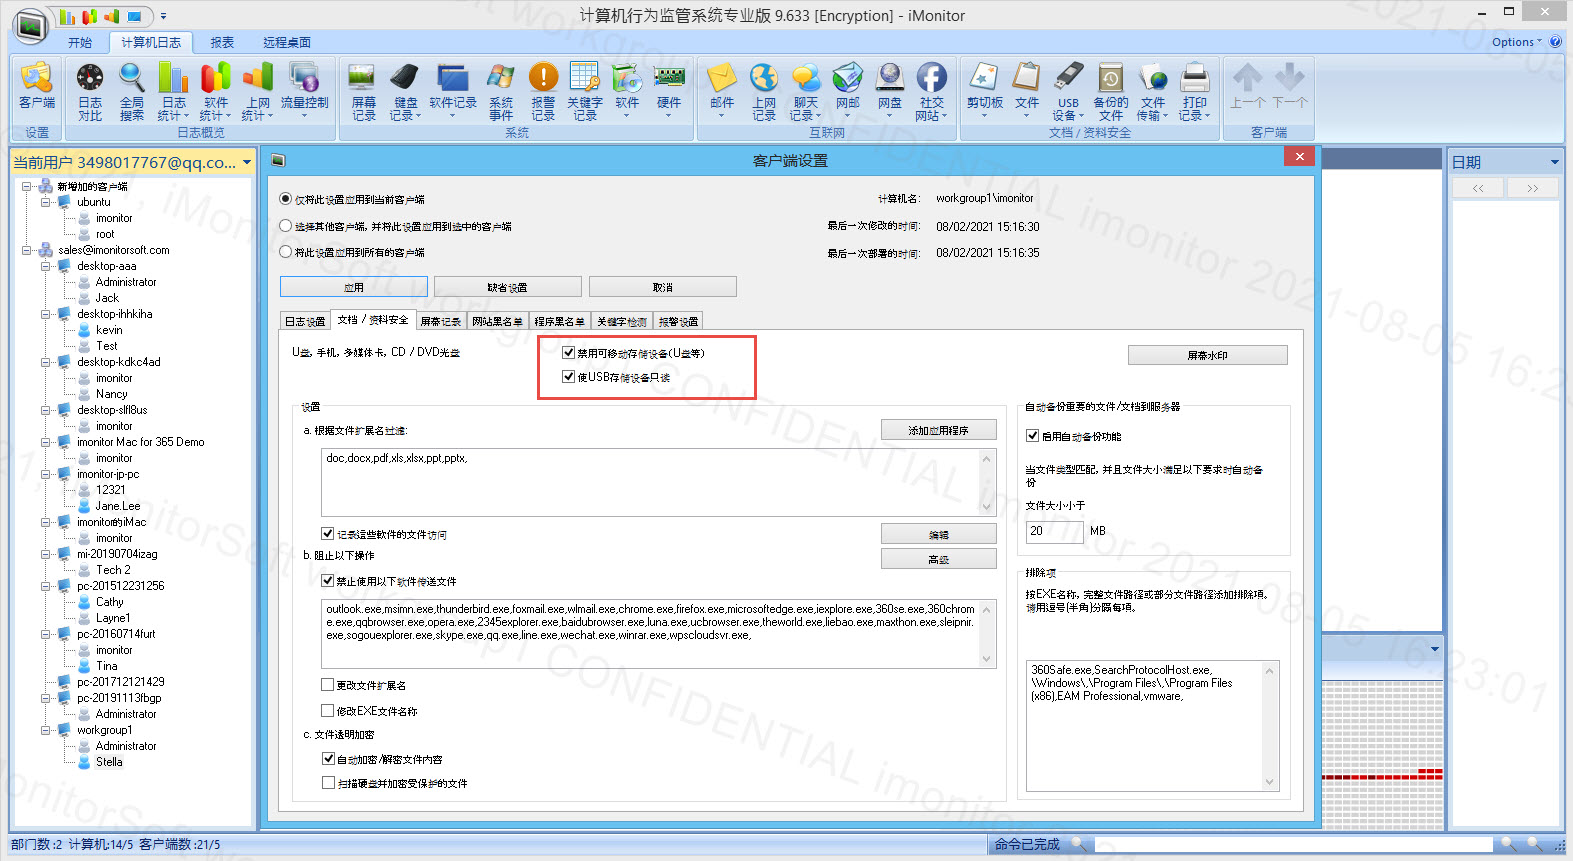The width and height of the screenshot is (1573, 861).
Task: Enable 修改EXE文件名称 checkbox
Action: tap(328, 711)
